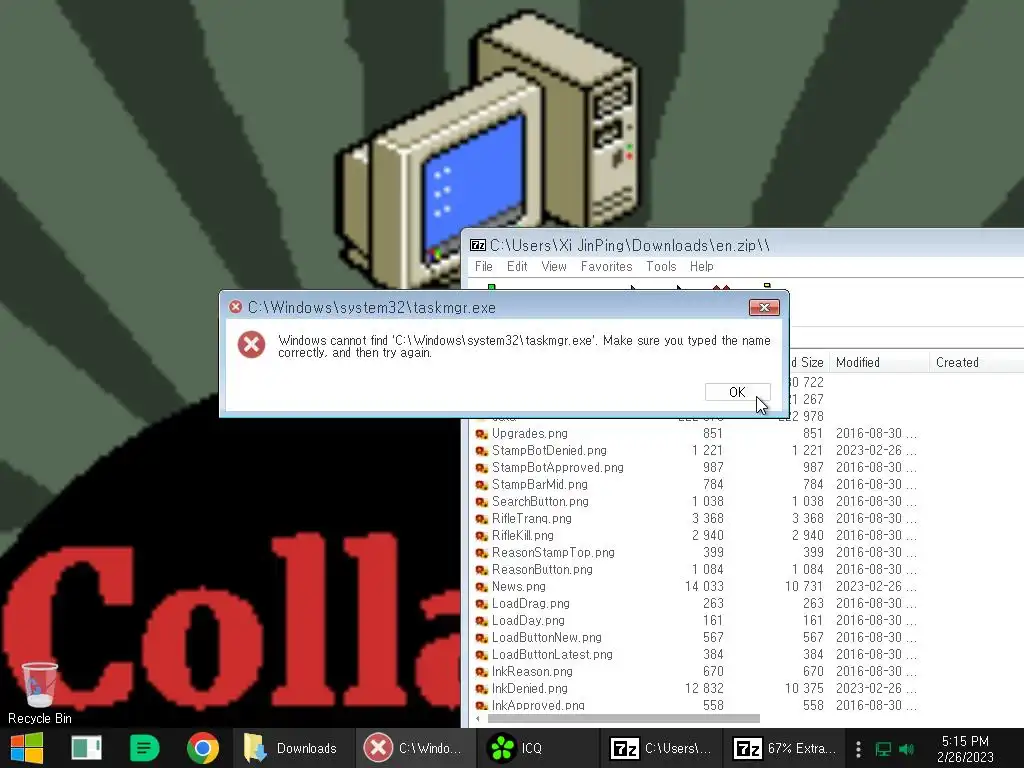Click RifleTranq.png size value 3 368
The image size is (1024, 768).
click(x=707, y=519)
